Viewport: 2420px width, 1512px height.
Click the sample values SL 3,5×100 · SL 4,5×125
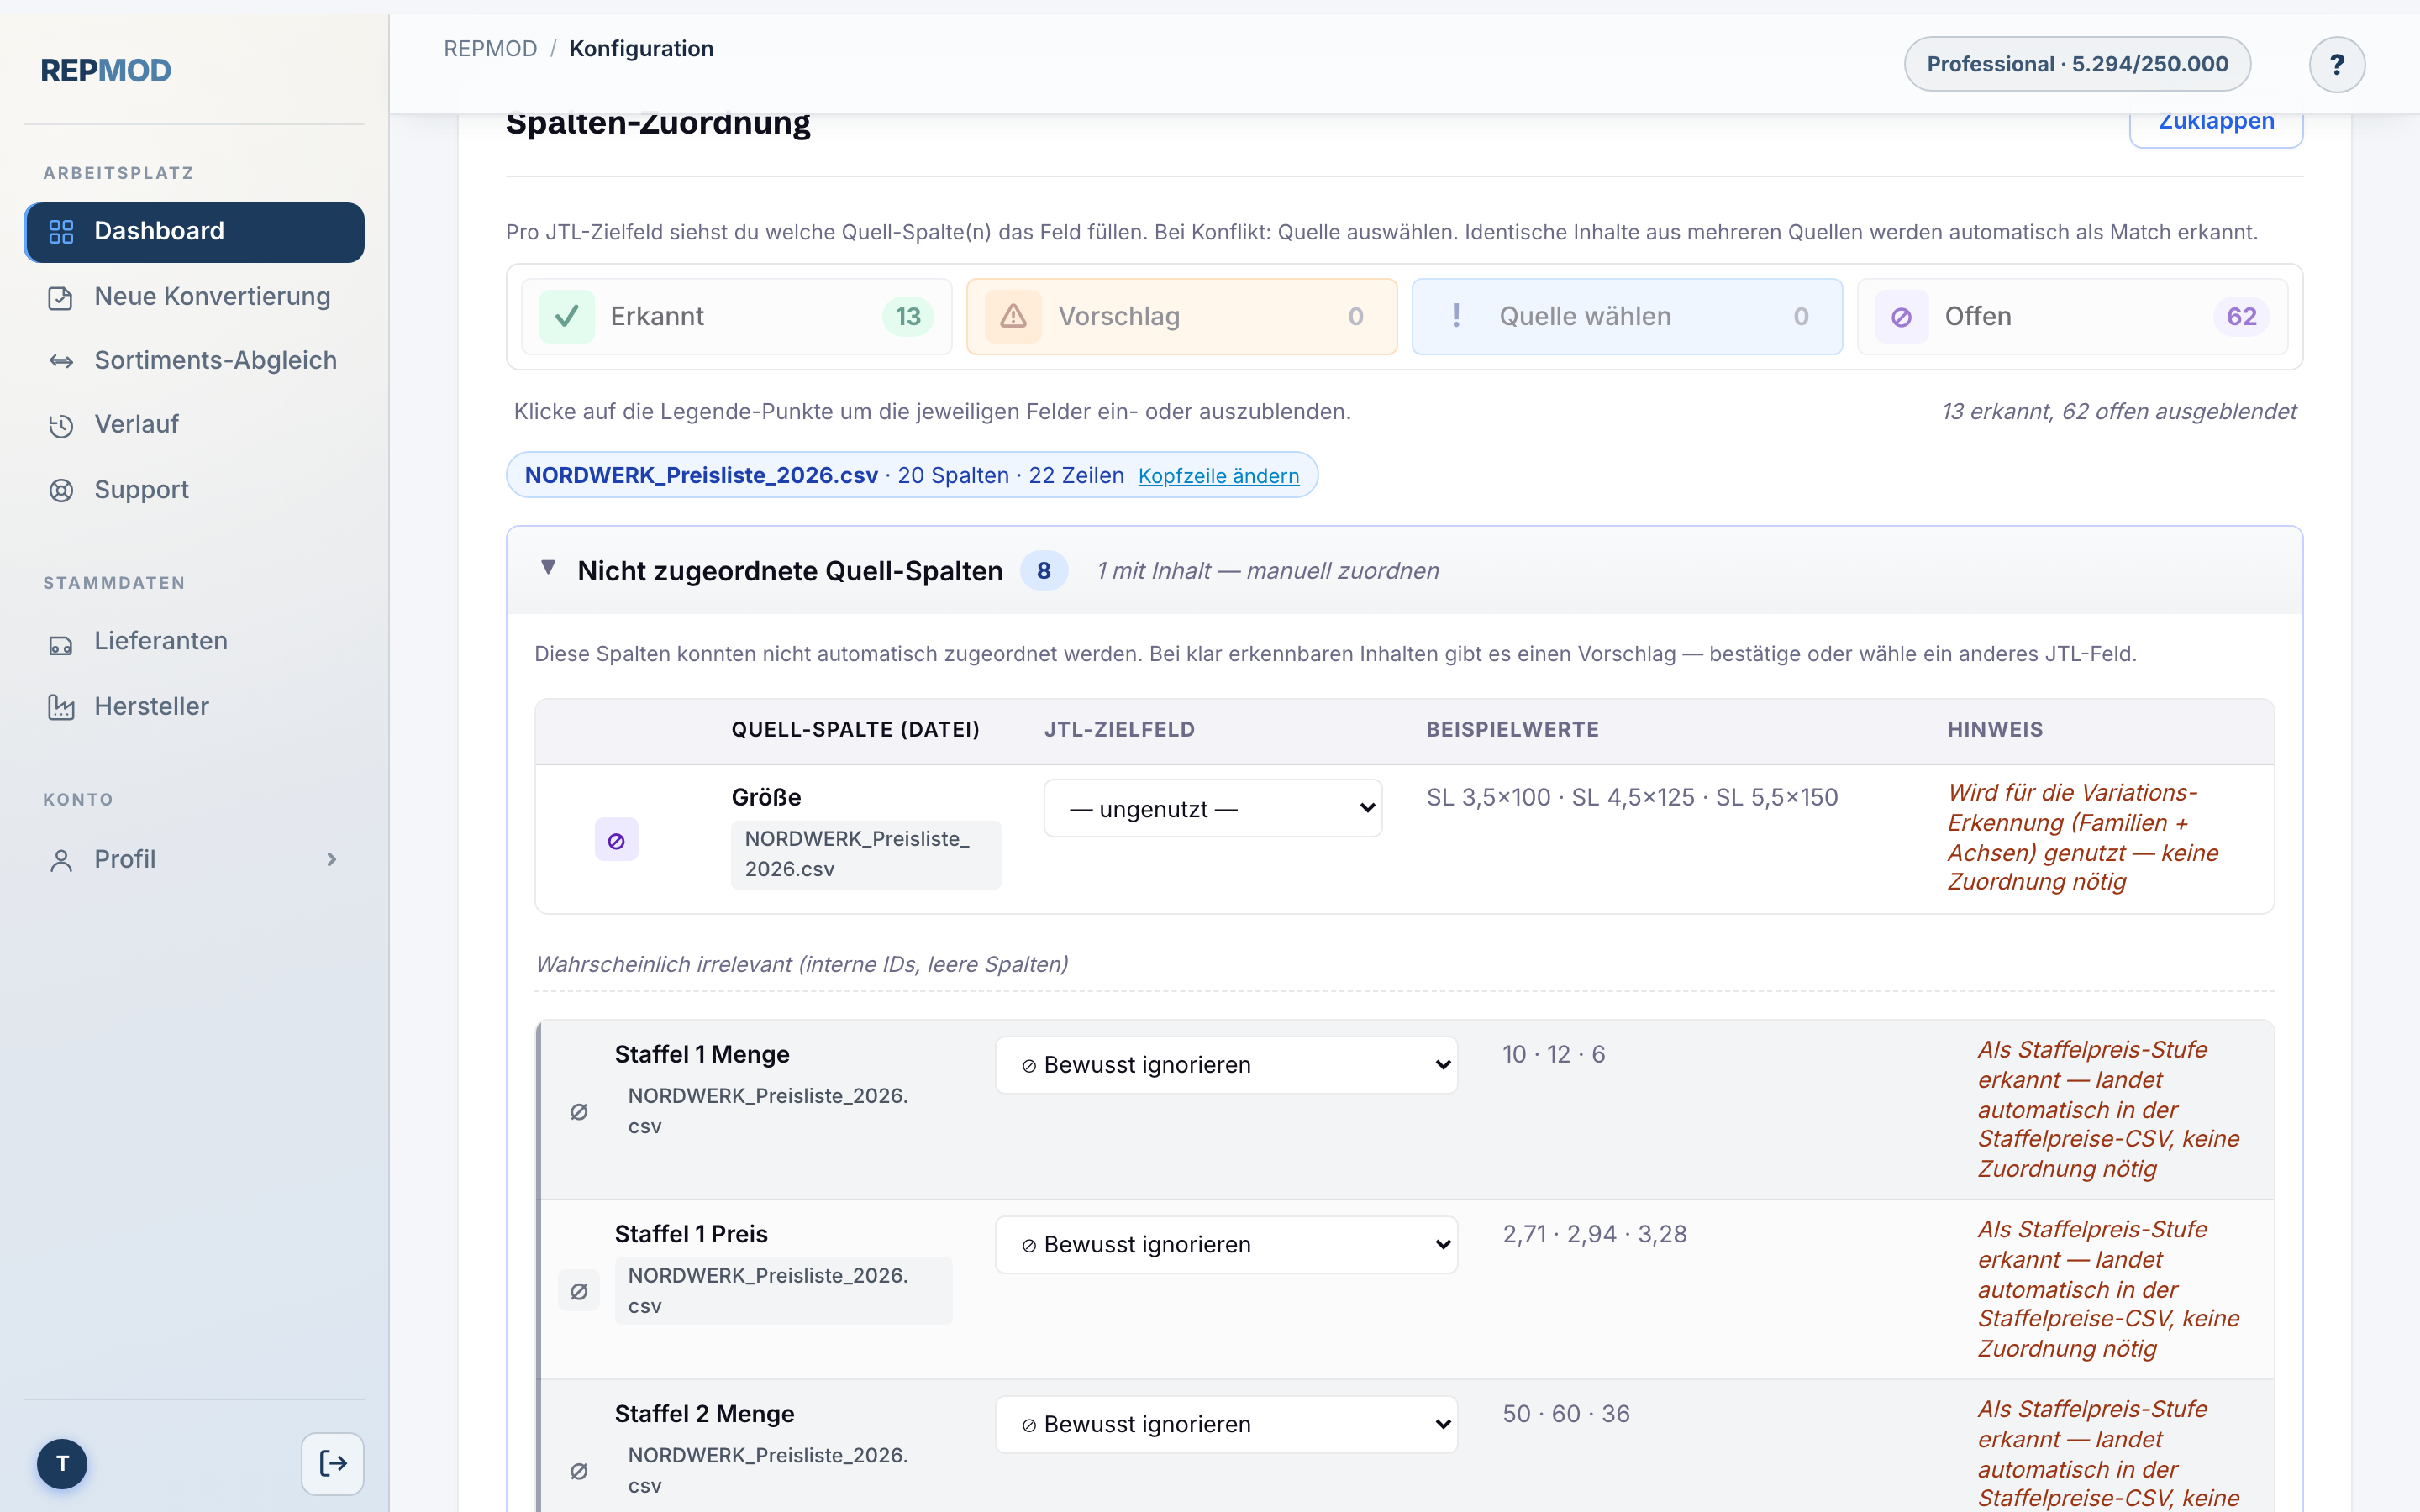(x=1632, y=798)
